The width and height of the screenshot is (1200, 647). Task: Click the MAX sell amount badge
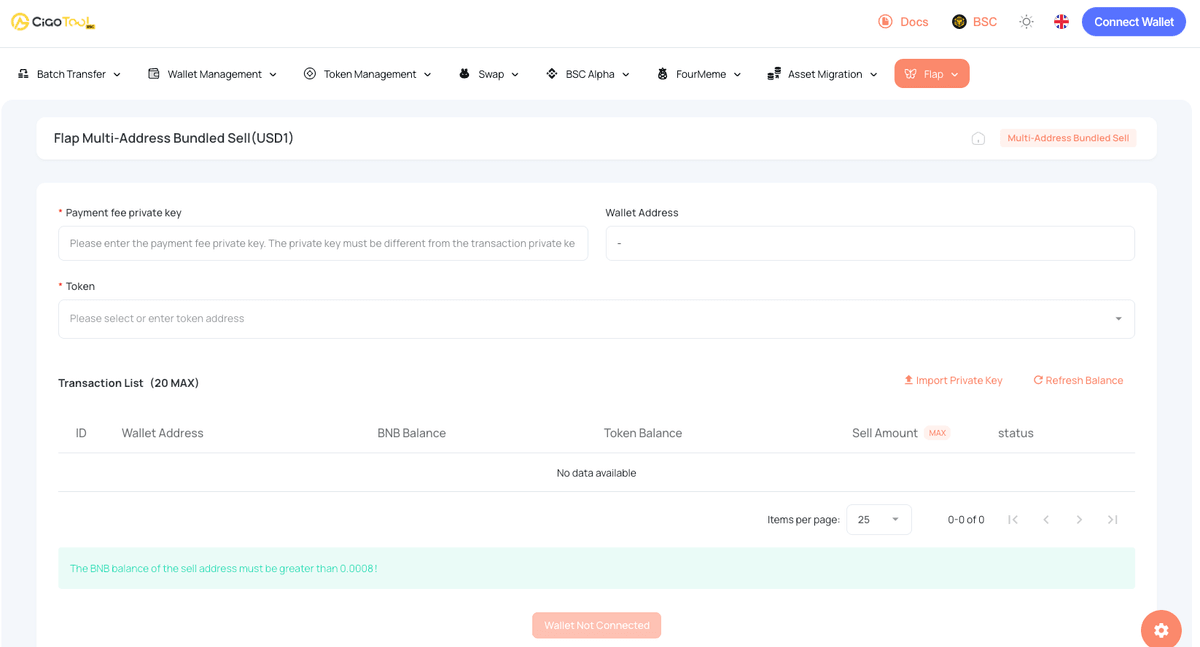[x=937, y=433]
